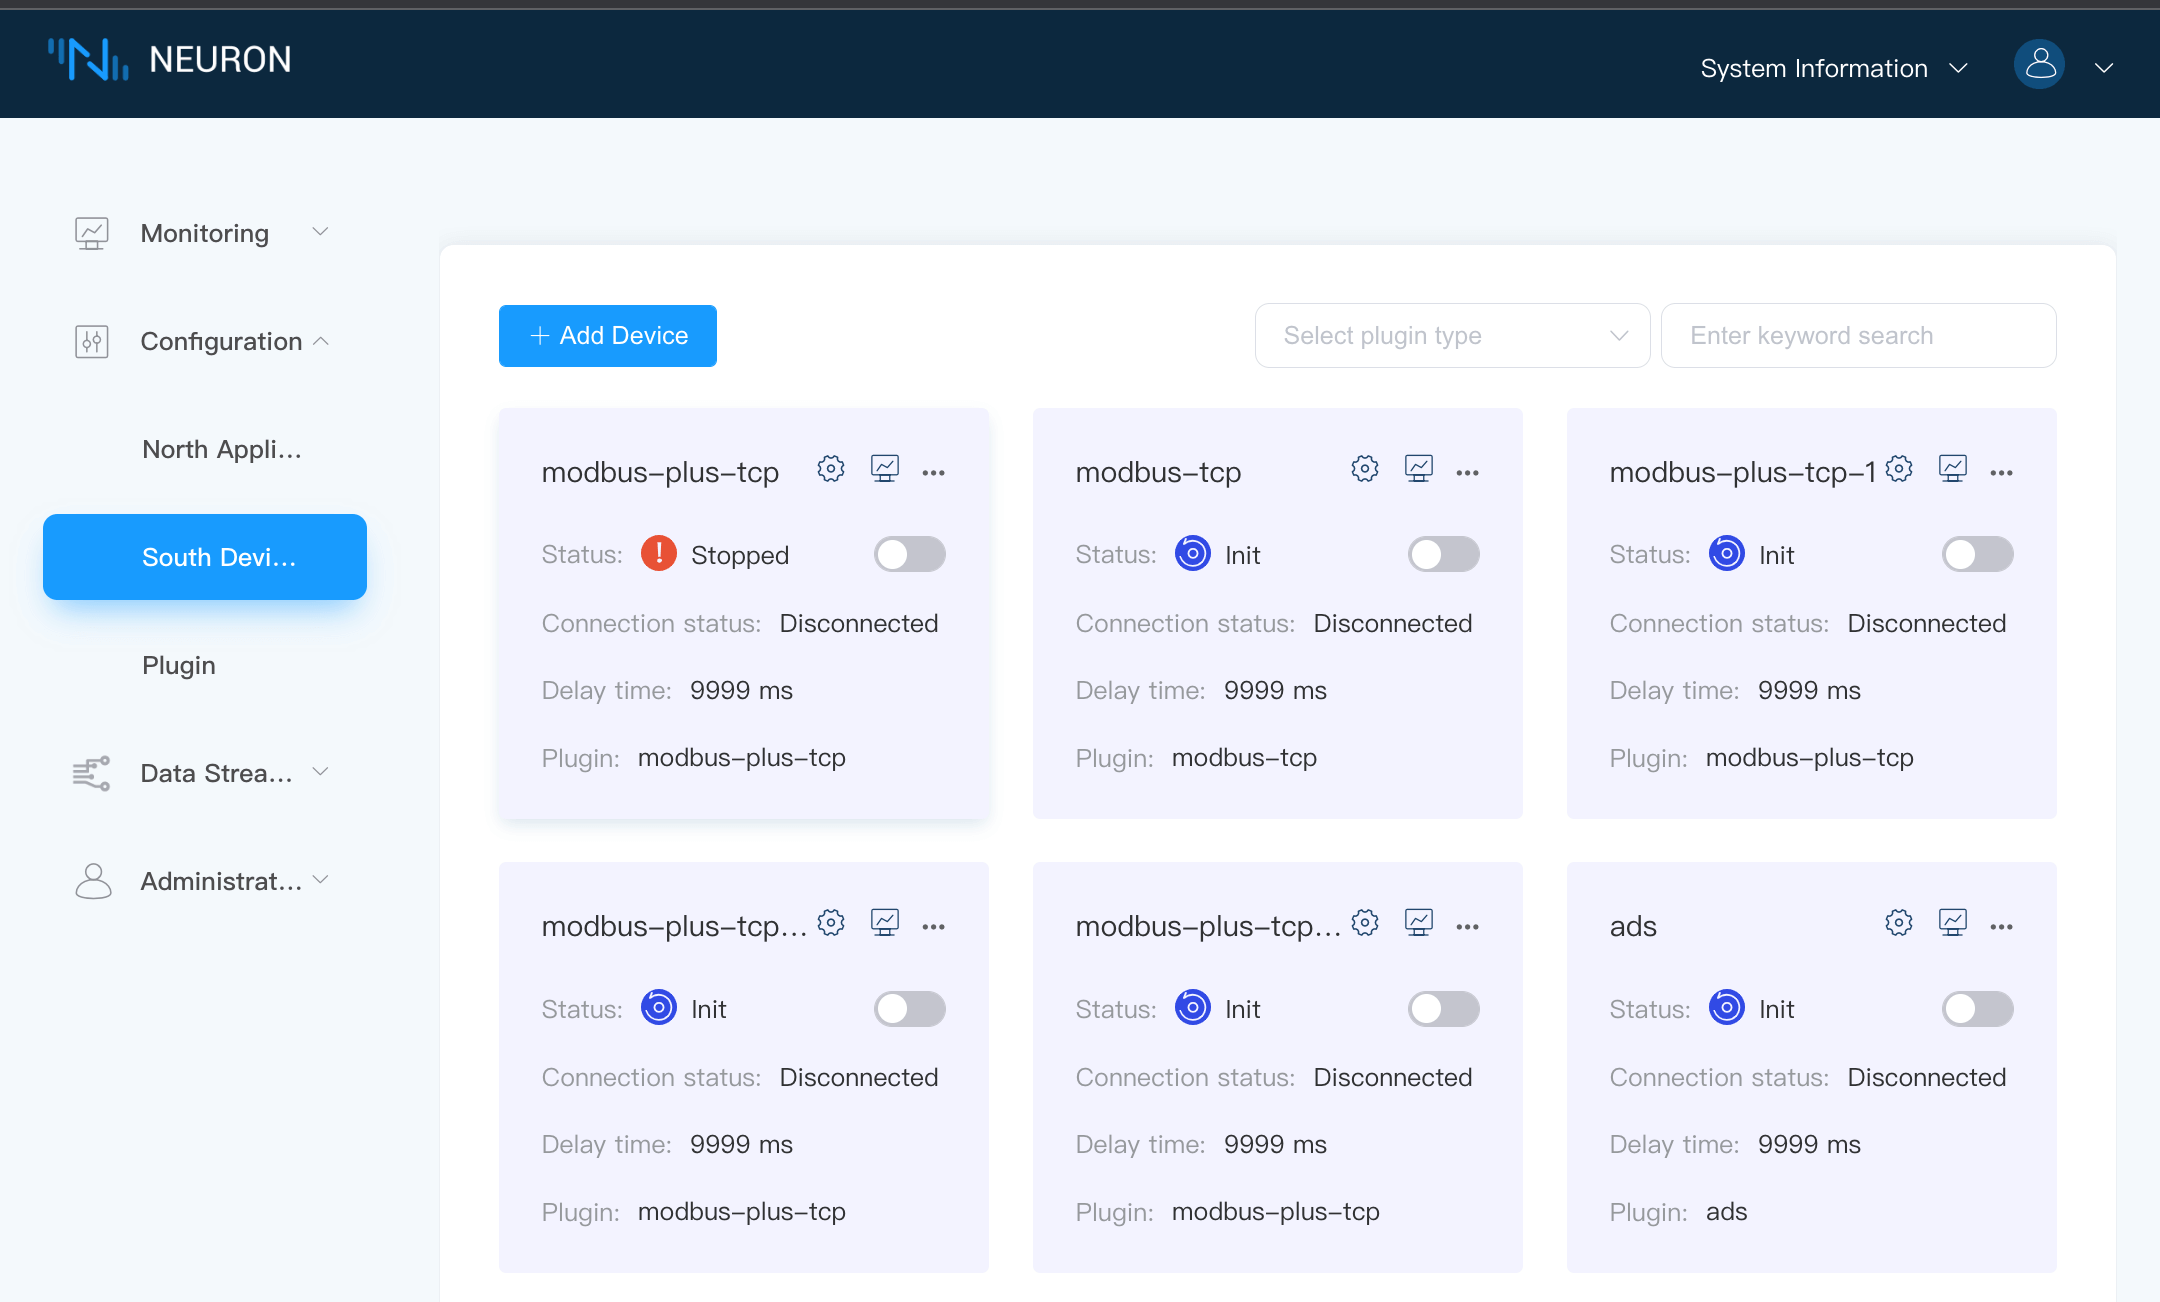Open the Plugin menu item

(x=179, y=665)
